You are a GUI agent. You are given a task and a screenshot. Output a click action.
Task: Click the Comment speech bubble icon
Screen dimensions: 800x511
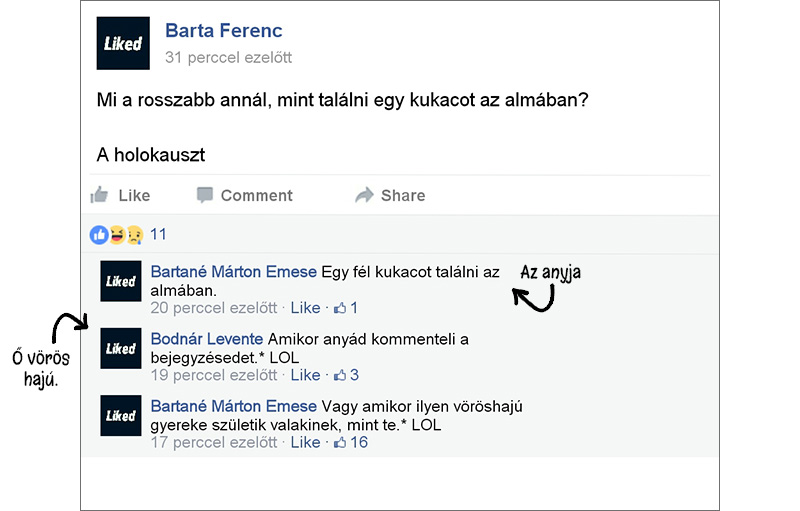(205, 195)
